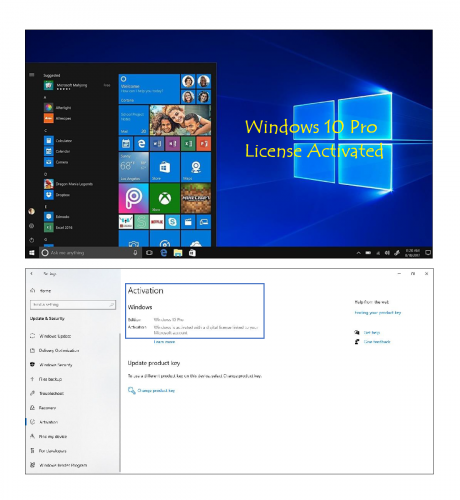This screenshot has width=460, height=500.
Task: Click the Learn more link under Activation
Action: (x=164, y=342)
